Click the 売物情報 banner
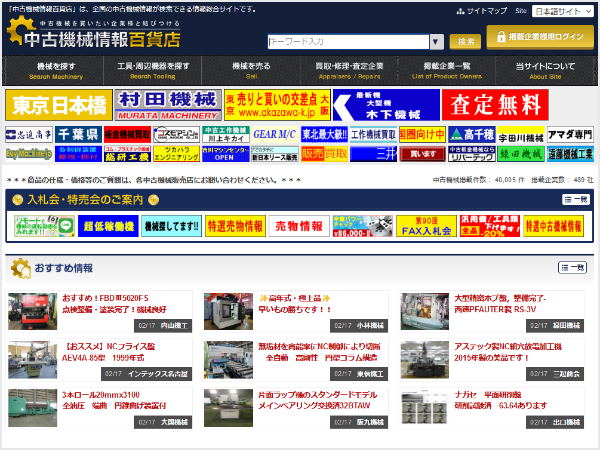The height and width of the screenshot is (450, 600). pos(299,226)
